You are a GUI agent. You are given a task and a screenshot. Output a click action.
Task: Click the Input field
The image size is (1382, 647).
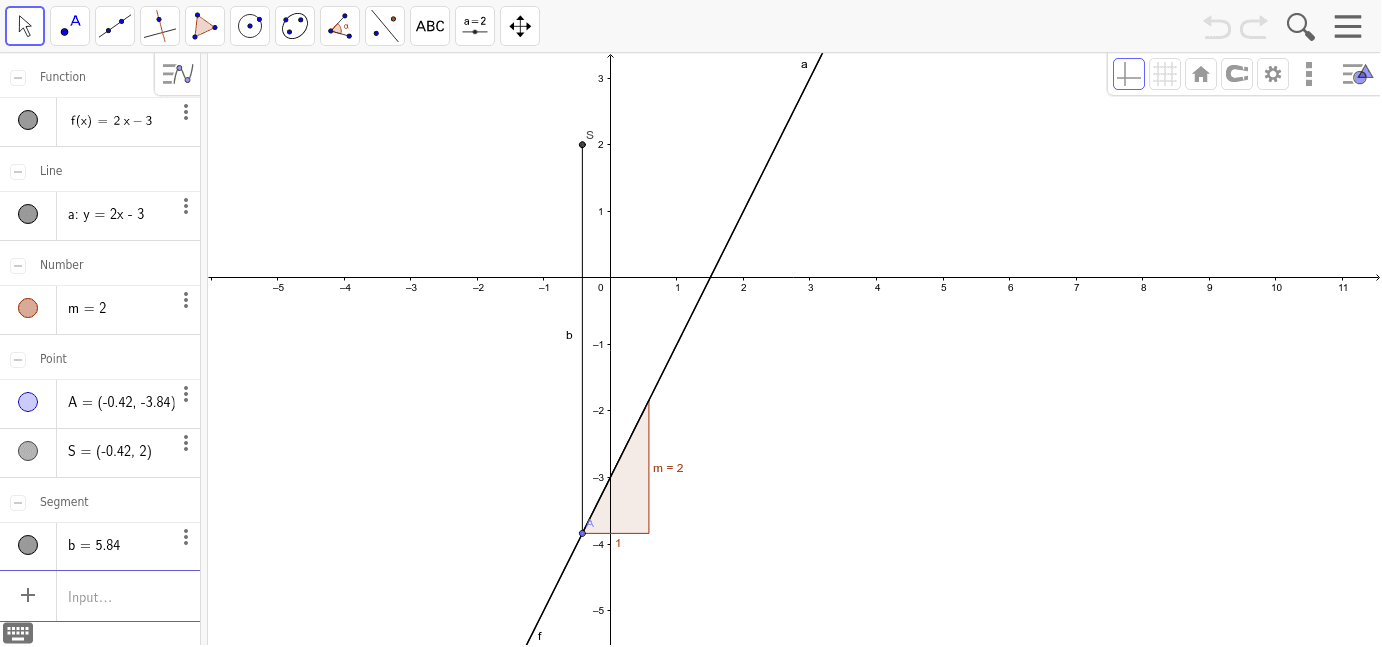(128, 596)
